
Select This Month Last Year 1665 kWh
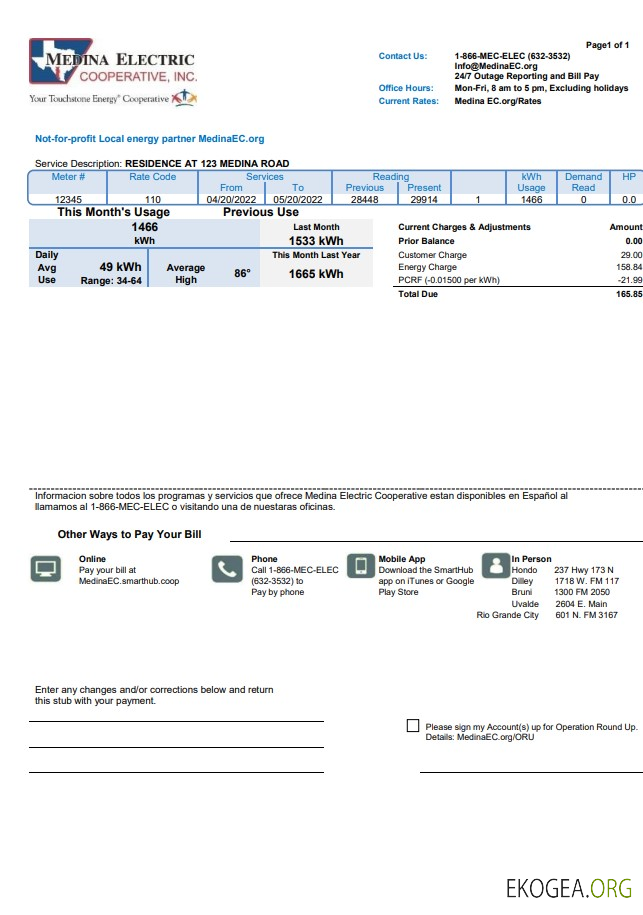tap(316, 274)
